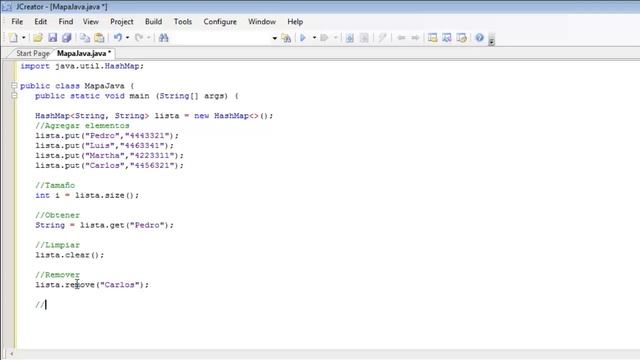Open the View menu

coord(91,22)
